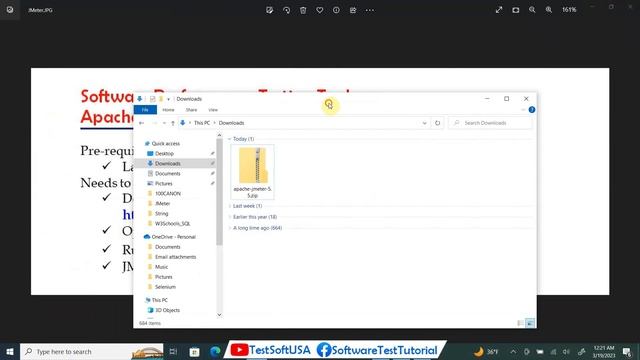640x360 pixels.
Task: Select Downloads in navigation pane
Action: click(x=167, y=164)
